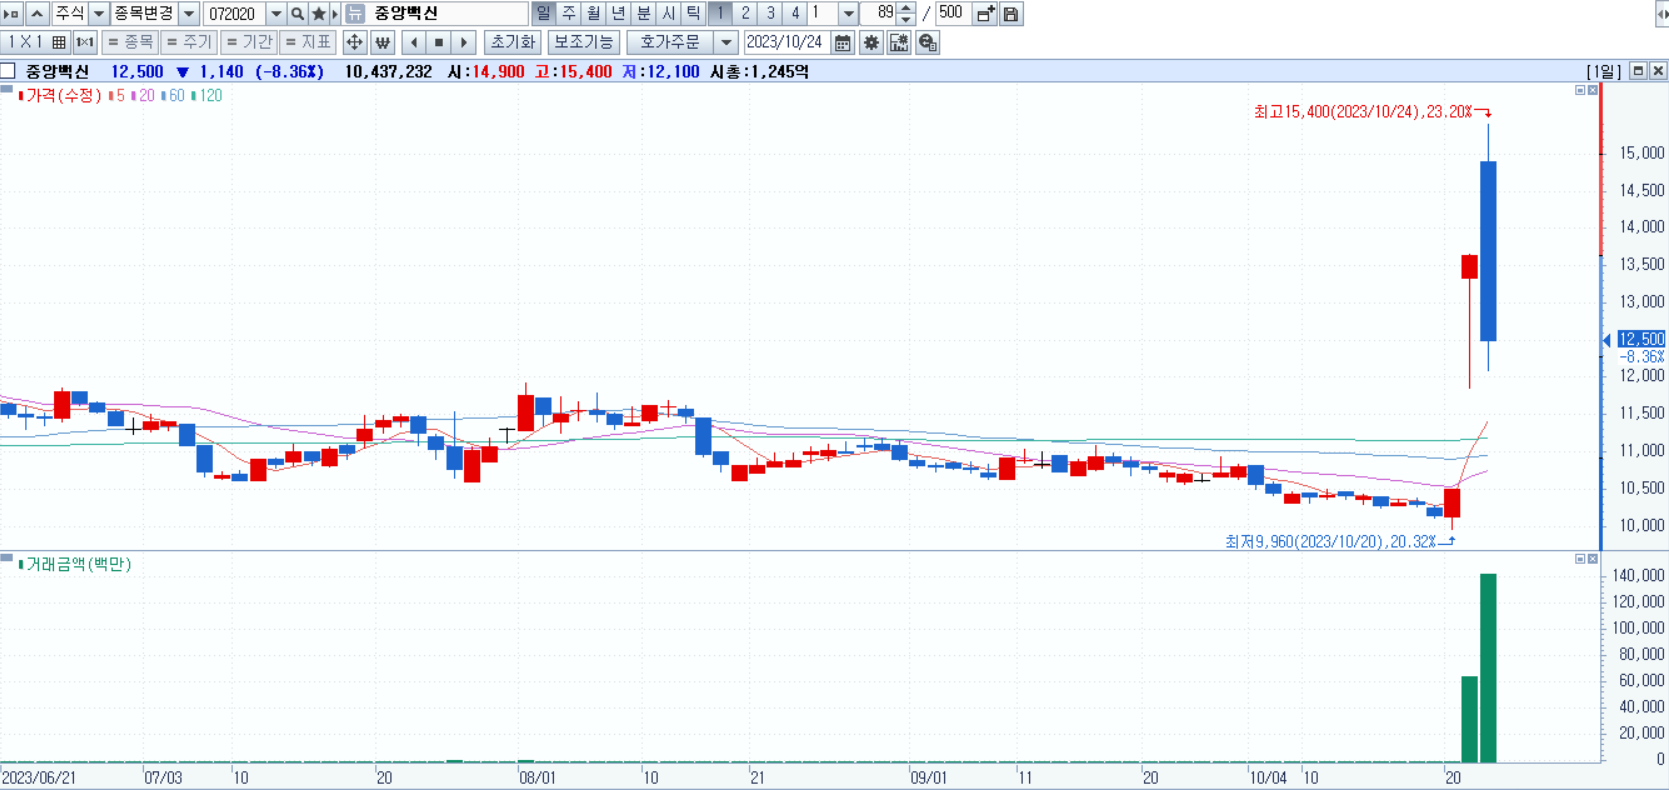1669x790 pixels.
Task: Open the period interval number dropdown
Action: 848,14
